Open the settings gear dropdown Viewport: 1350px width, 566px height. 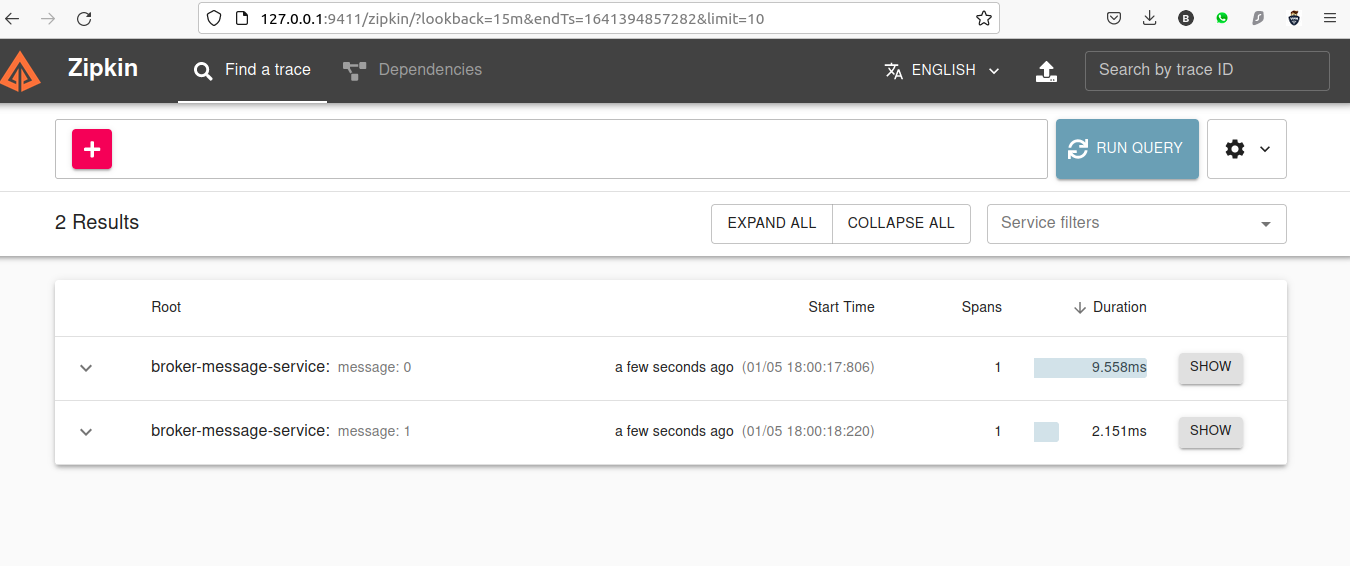[1247, 149]
